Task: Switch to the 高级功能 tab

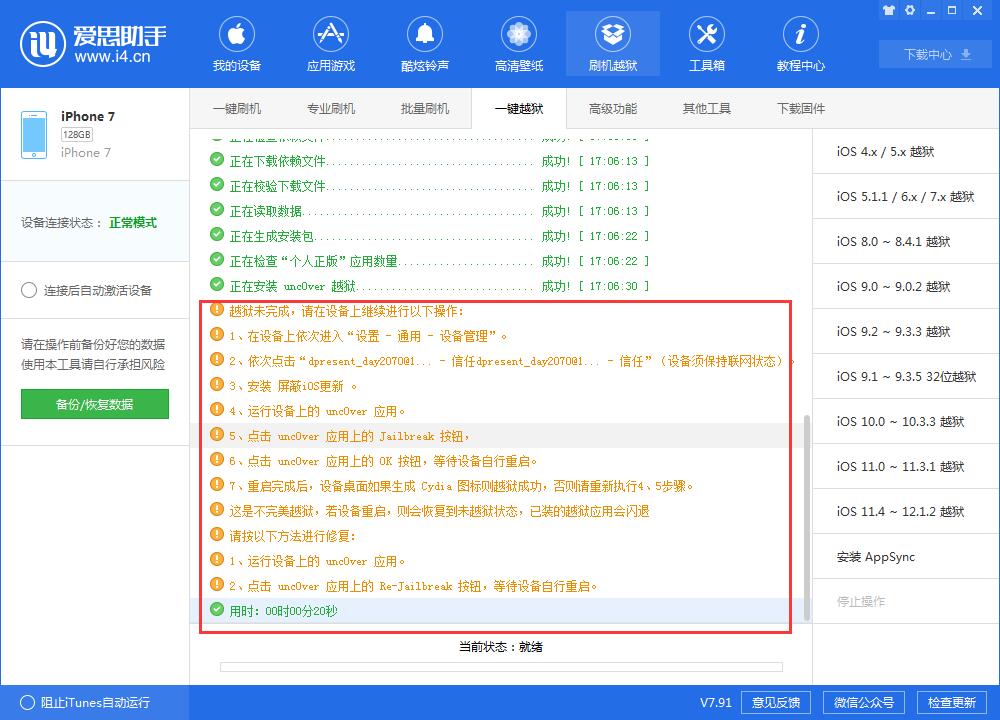Action: tap(612, 108)
